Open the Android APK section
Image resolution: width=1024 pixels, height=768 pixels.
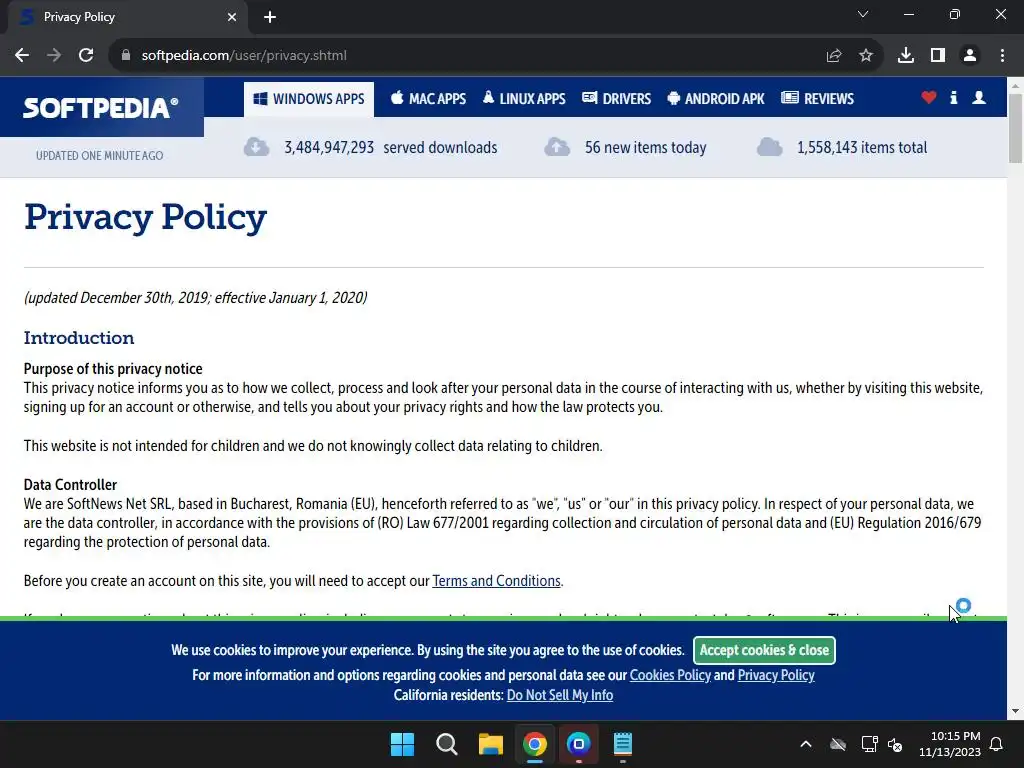(716, 99)
